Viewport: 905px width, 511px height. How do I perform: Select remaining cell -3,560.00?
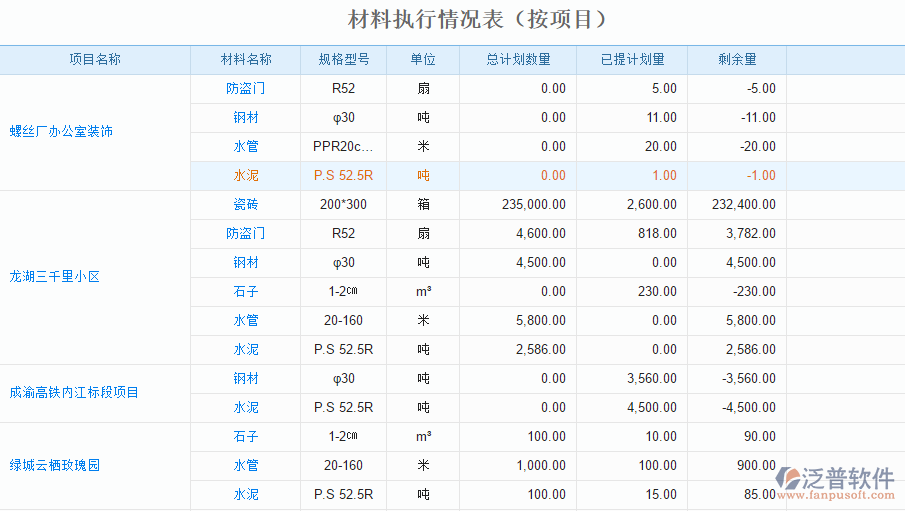[x=737, y=379]
